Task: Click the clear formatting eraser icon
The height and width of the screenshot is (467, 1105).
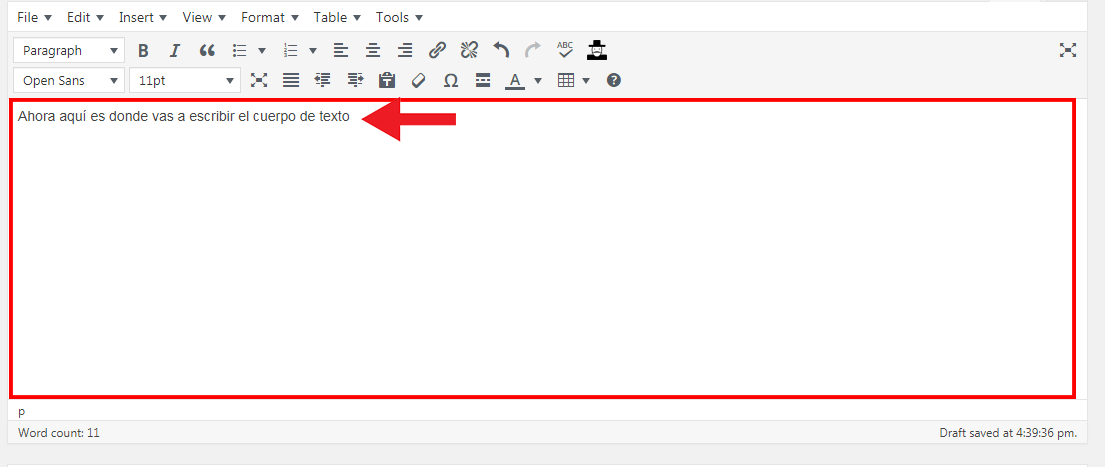Action: [x=419, y=80]
